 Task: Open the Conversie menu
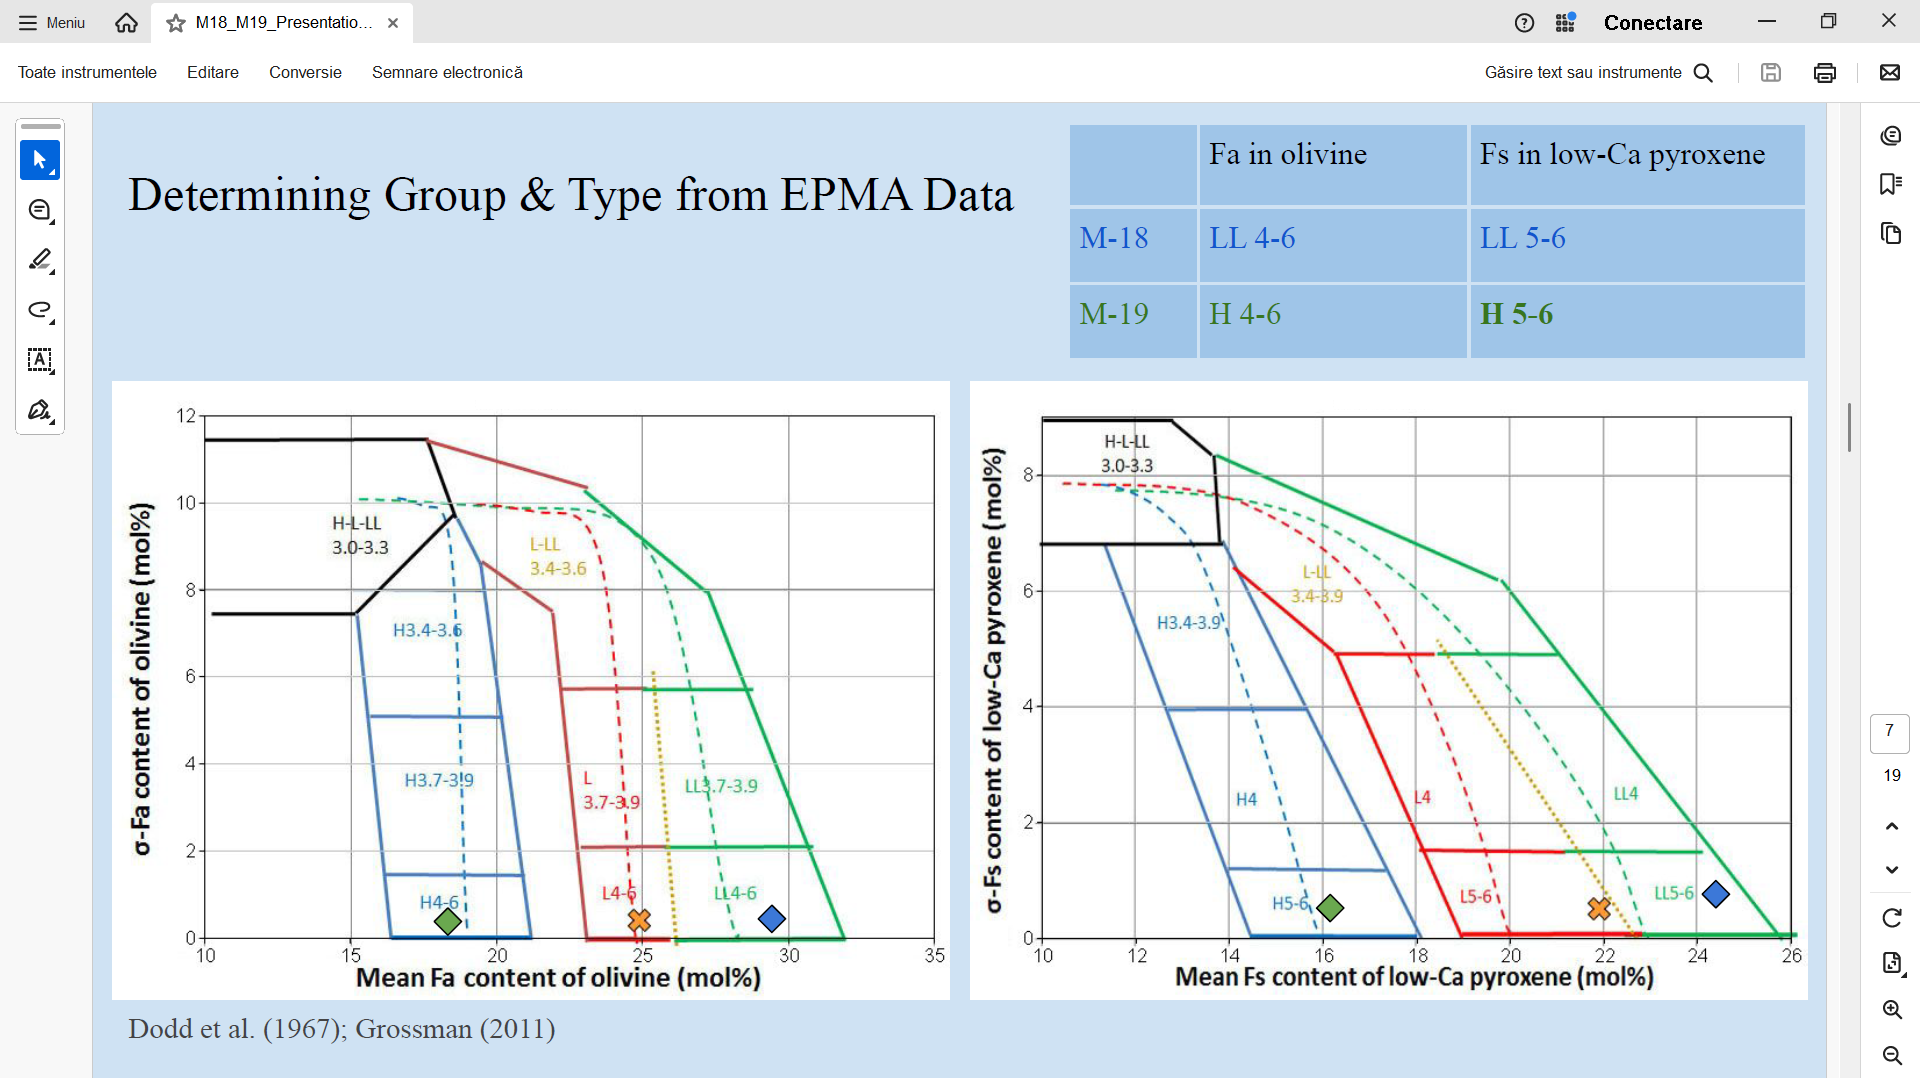pos(305,72)
